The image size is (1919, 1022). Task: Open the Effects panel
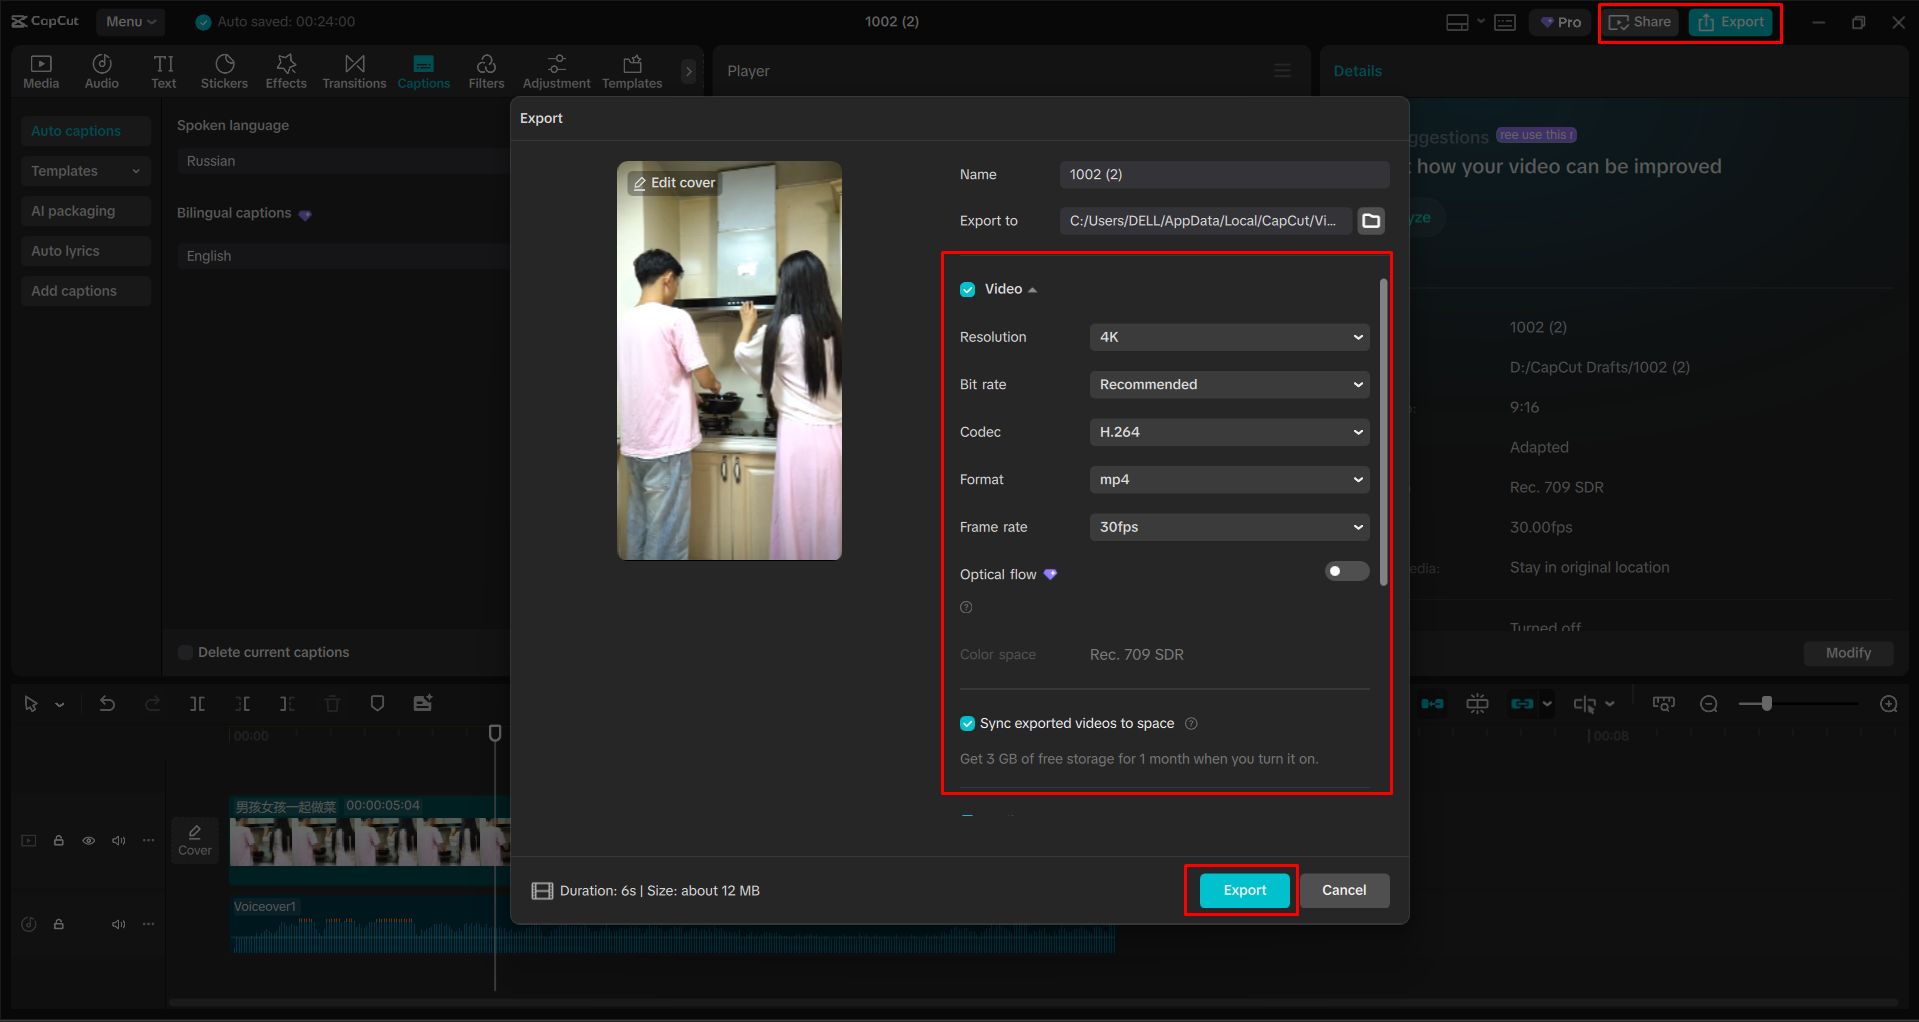point(286,70)
